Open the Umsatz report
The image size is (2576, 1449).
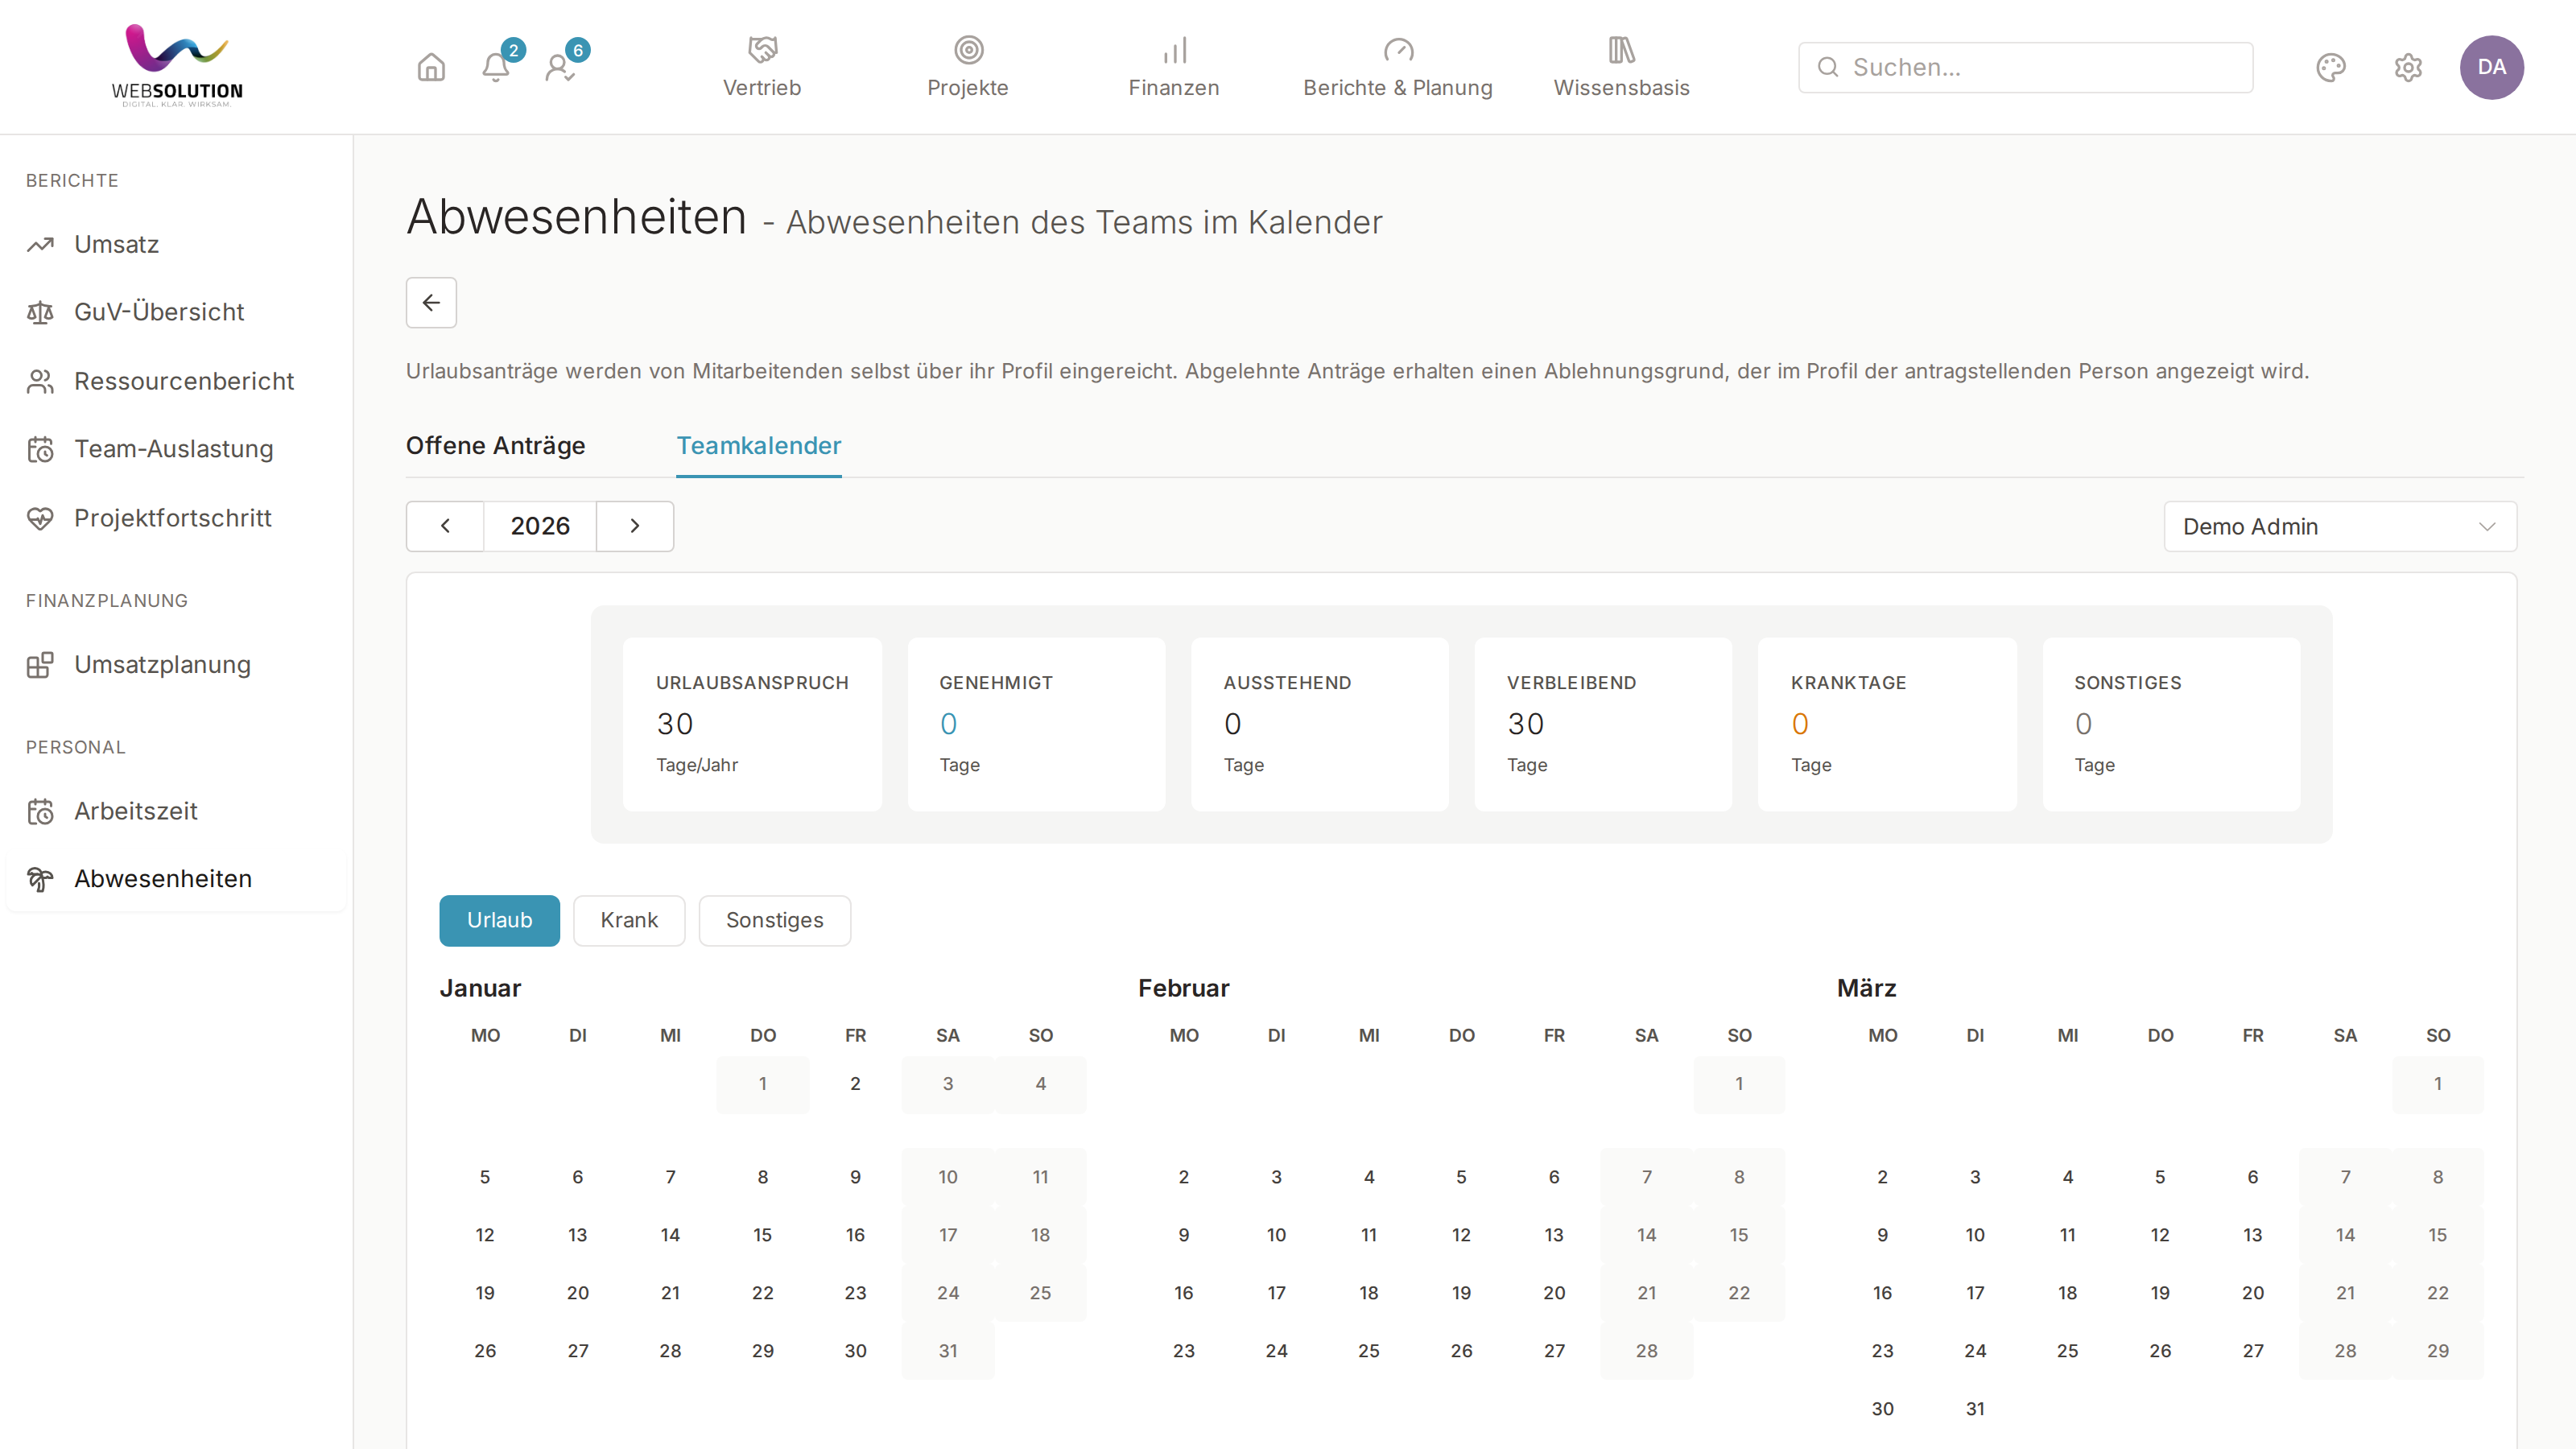[177, 244]
